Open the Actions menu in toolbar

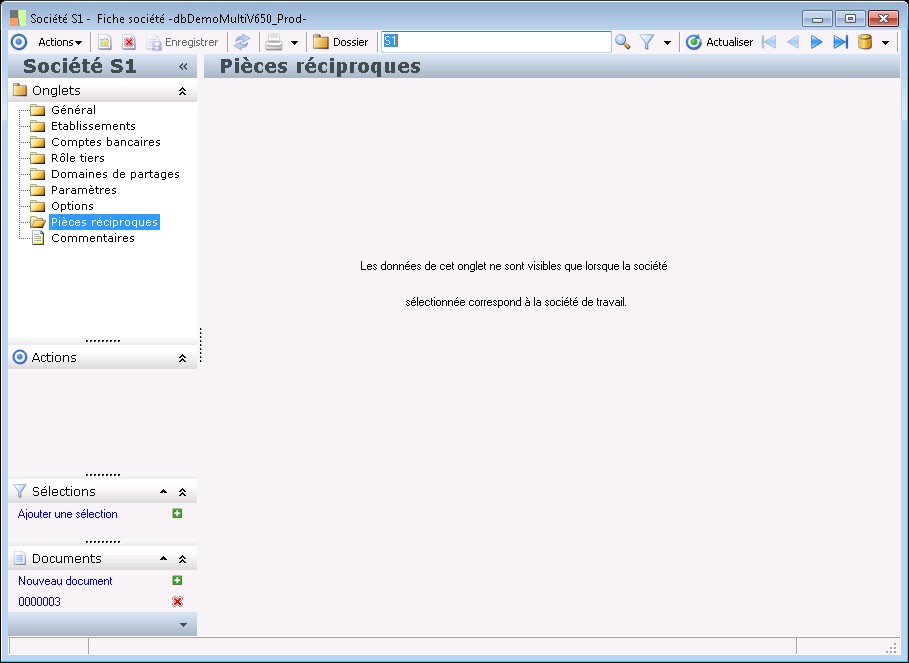(x=60, y=42)
